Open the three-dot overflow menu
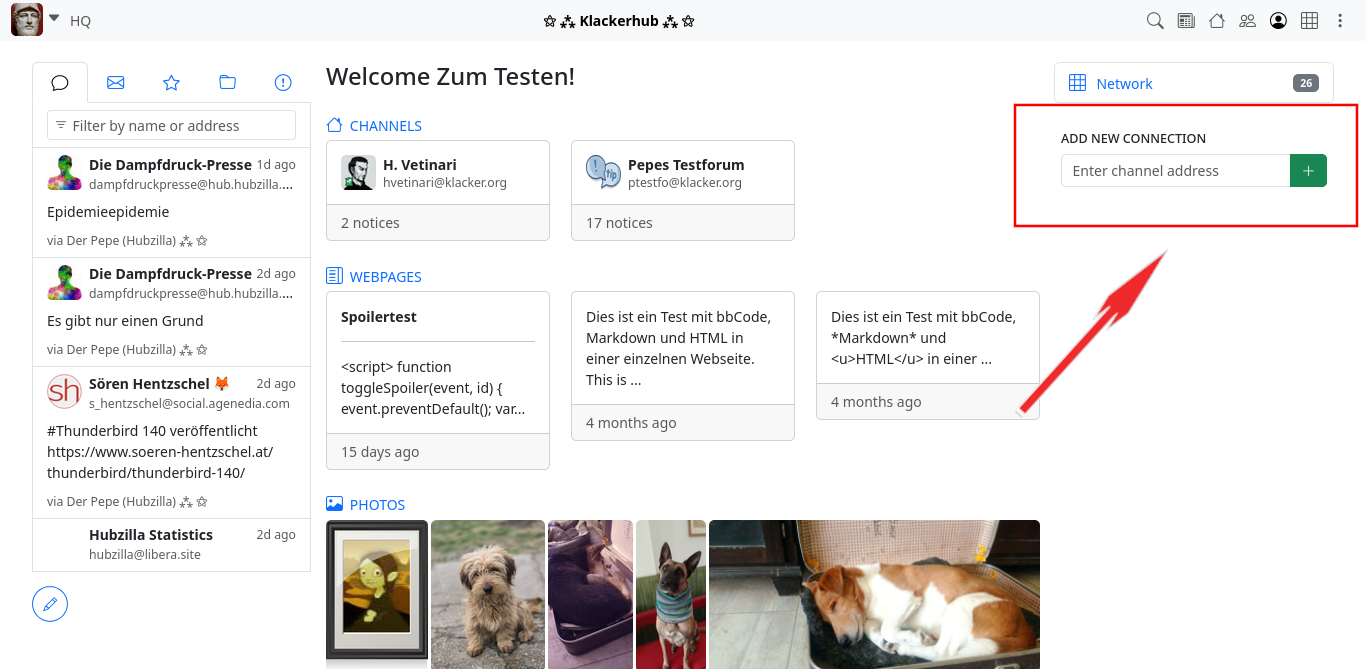 pos(1340,20)
